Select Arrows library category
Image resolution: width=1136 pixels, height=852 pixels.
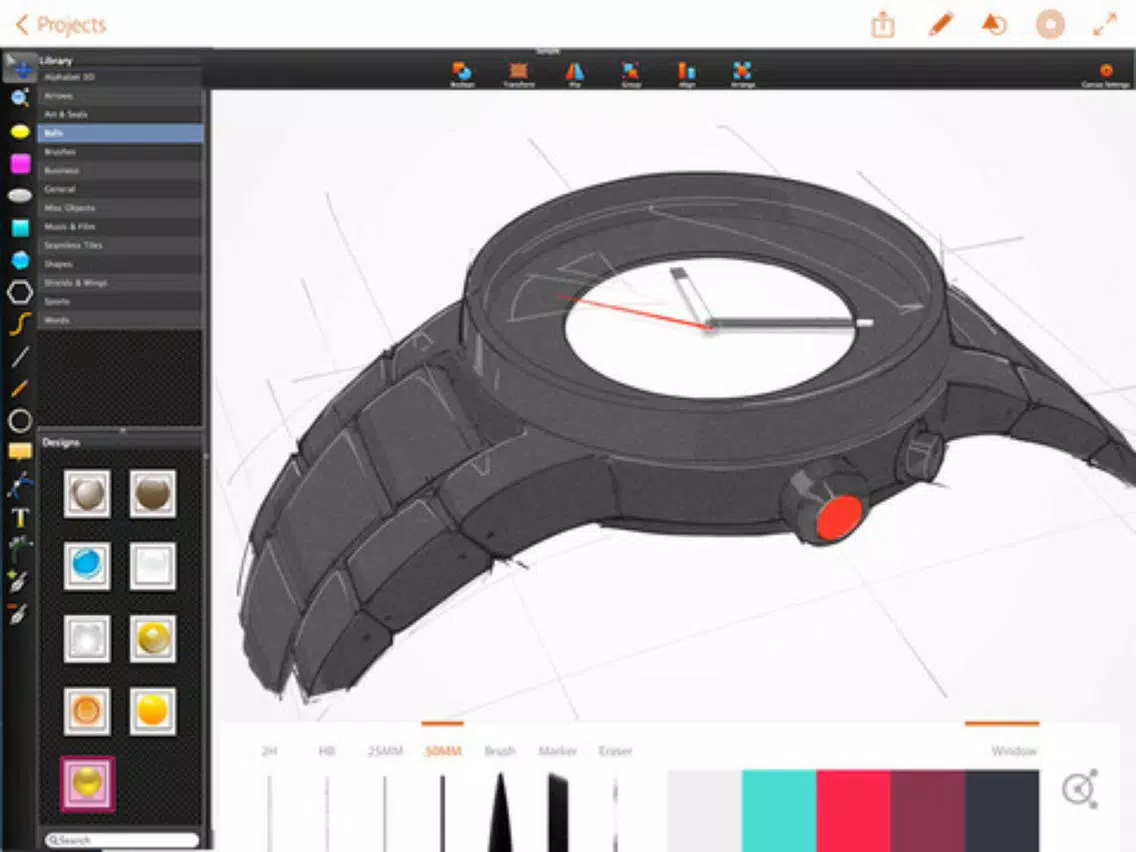[x=120, y=96]
